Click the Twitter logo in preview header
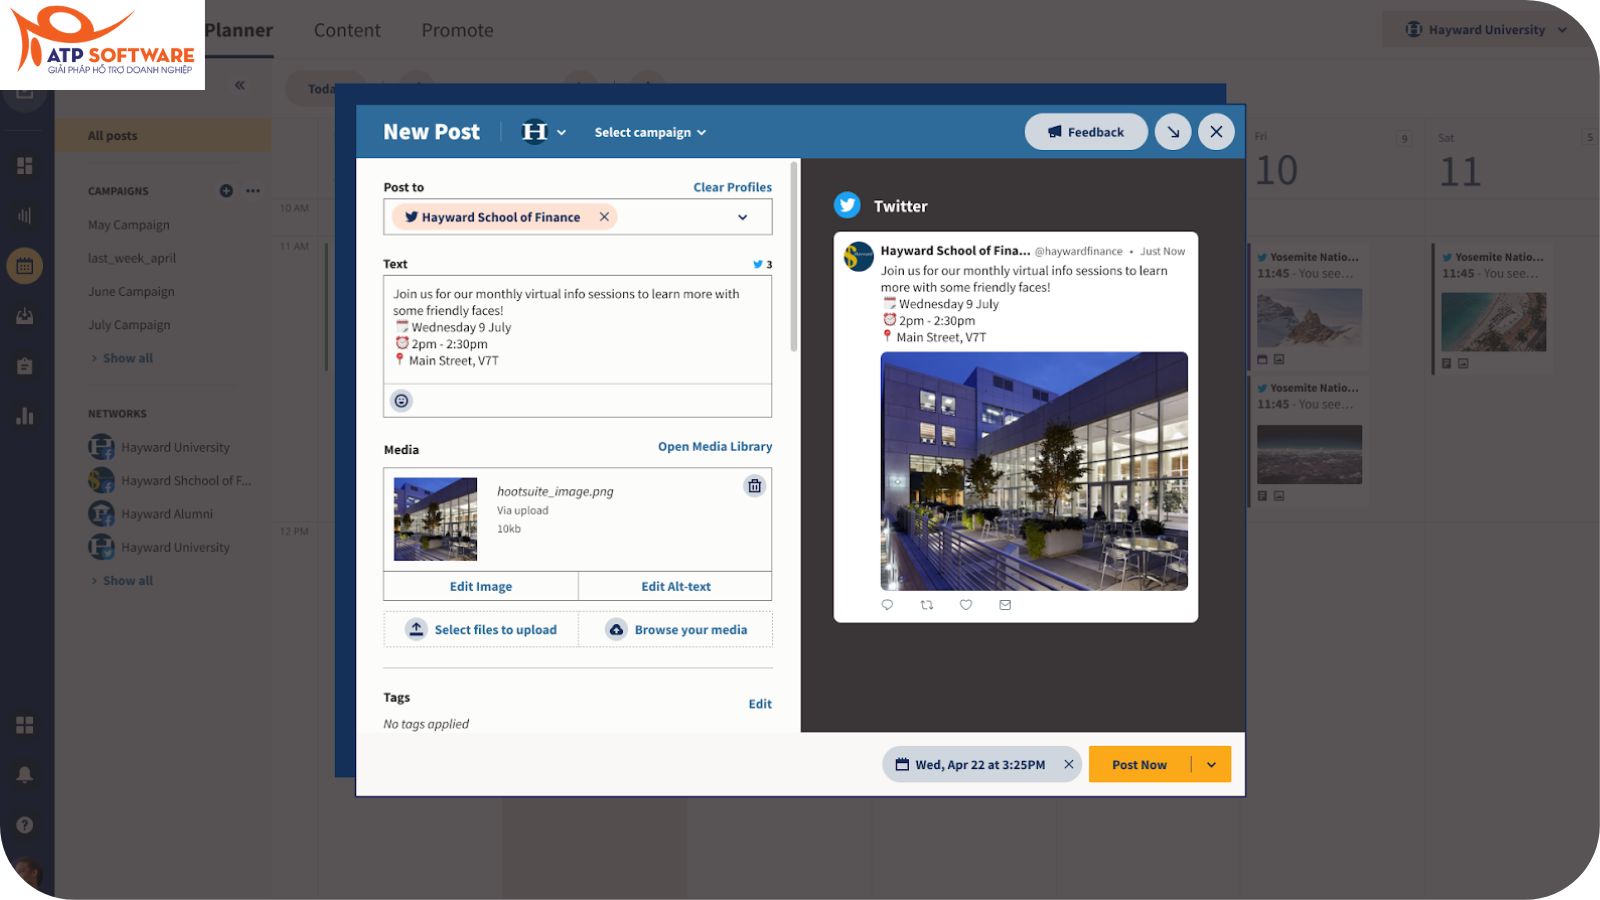The height and width of the screenshot is (900, 1600). click(847, 205)
